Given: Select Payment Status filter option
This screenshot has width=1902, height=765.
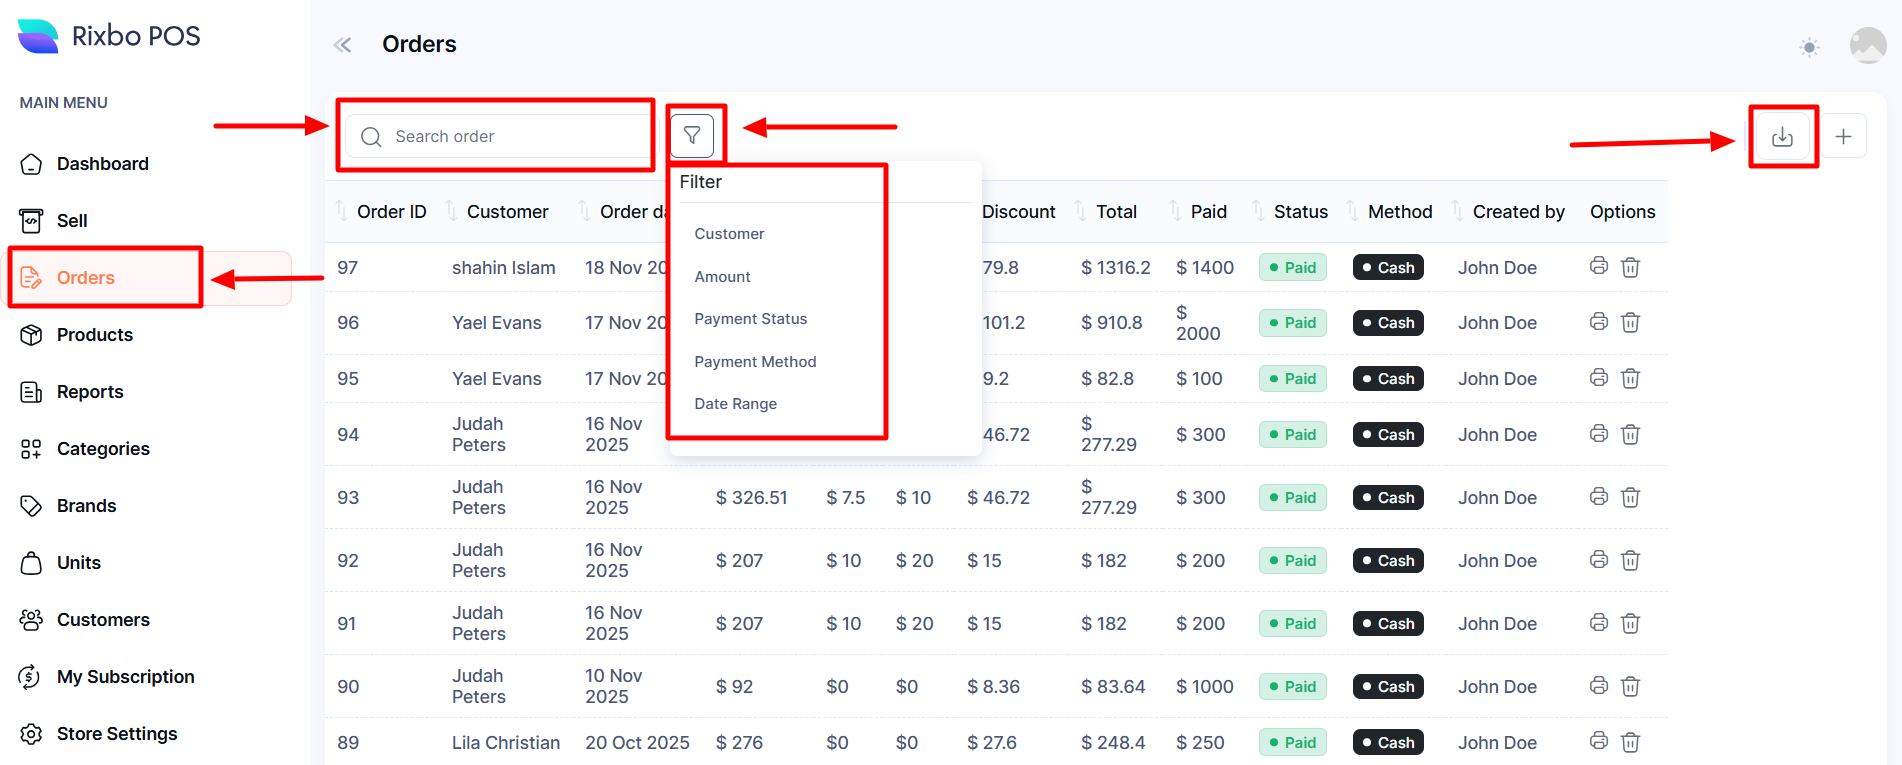Looking at the screenshot, I should click(x=750, y=319).
